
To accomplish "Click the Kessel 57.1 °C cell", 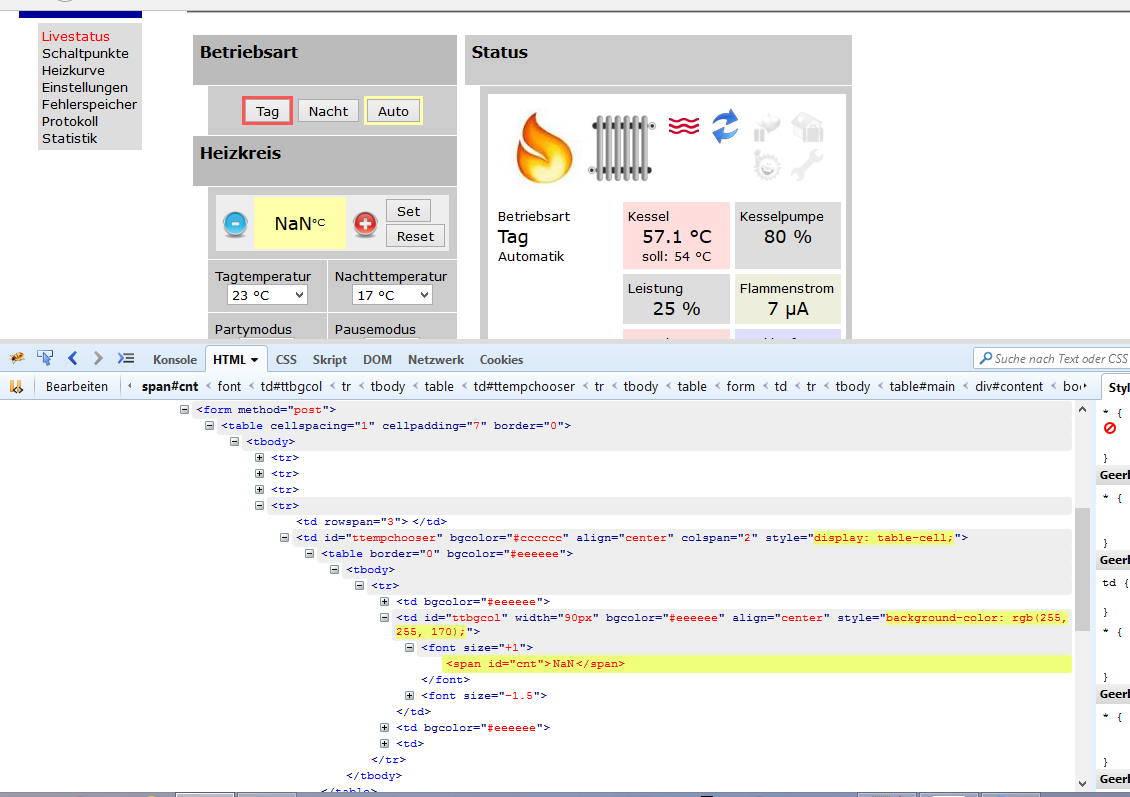I will pyautogui.click(x=676, y=236).
